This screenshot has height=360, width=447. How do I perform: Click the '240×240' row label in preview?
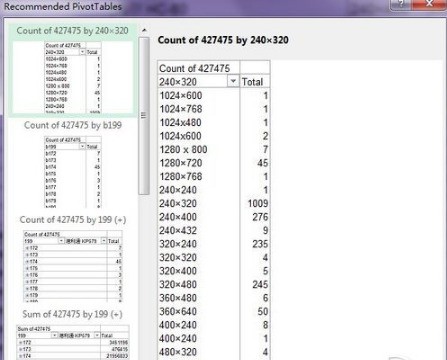pyautogui.click(x=178, y=190)
